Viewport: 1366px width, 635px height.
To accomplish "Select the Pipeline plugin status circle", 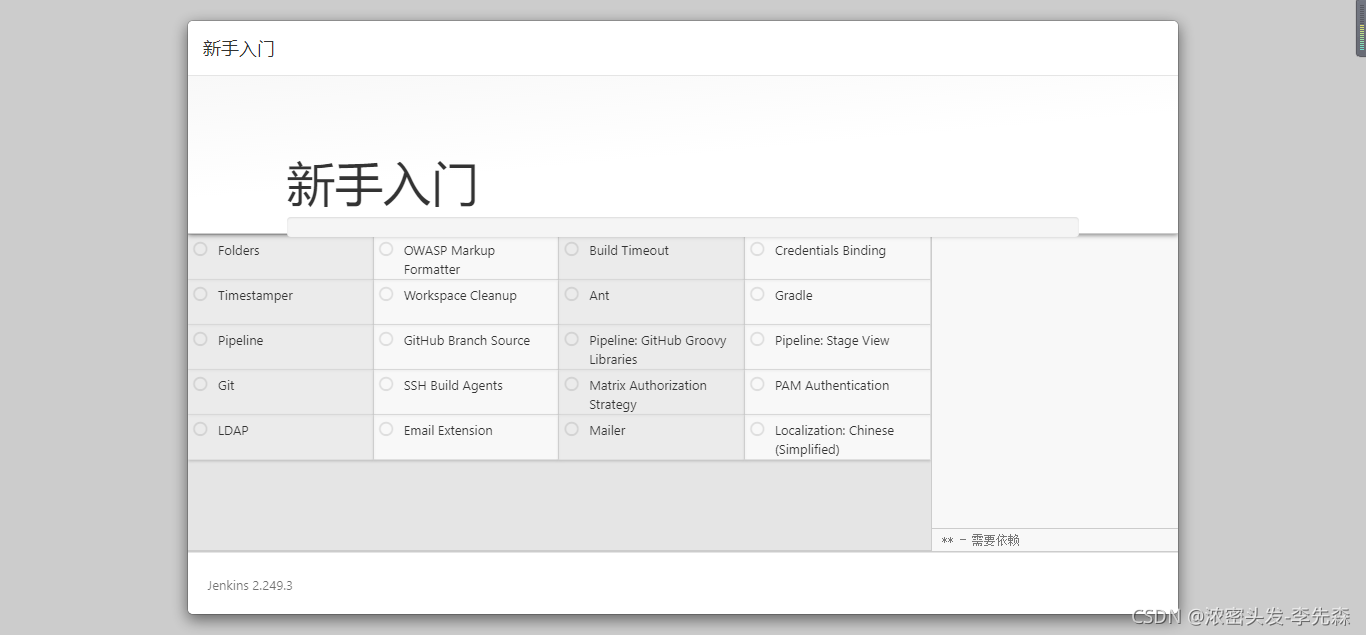I will point(200,339).
